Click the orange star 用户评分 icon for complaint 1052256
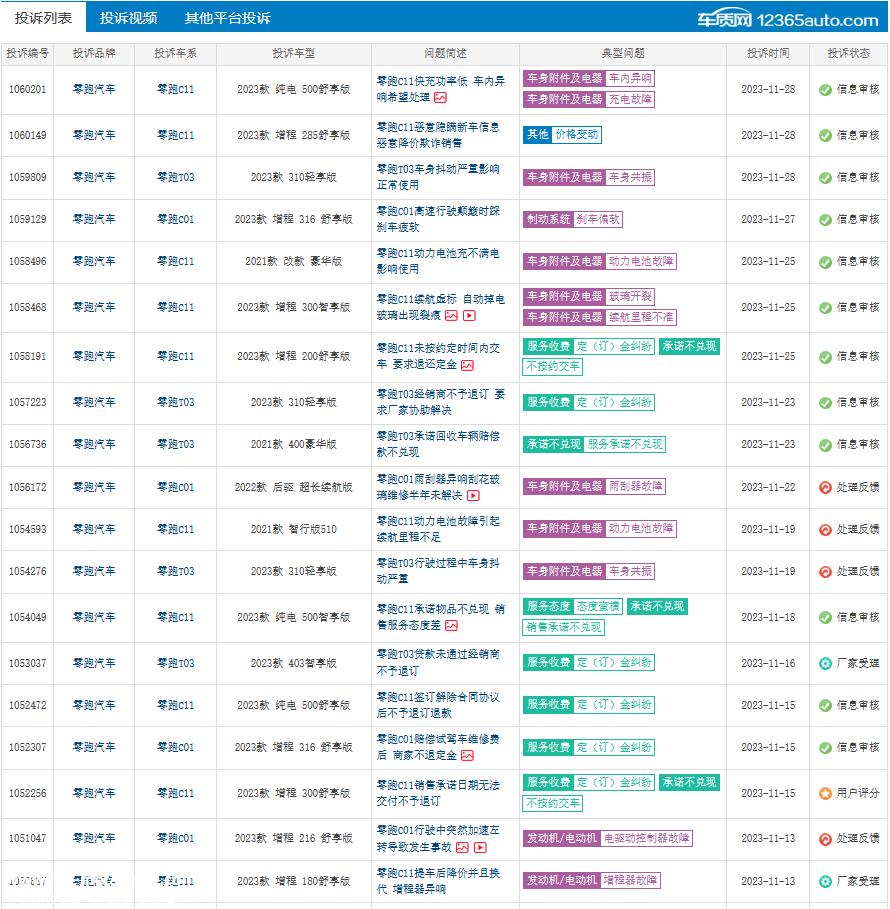 point(825,794)
